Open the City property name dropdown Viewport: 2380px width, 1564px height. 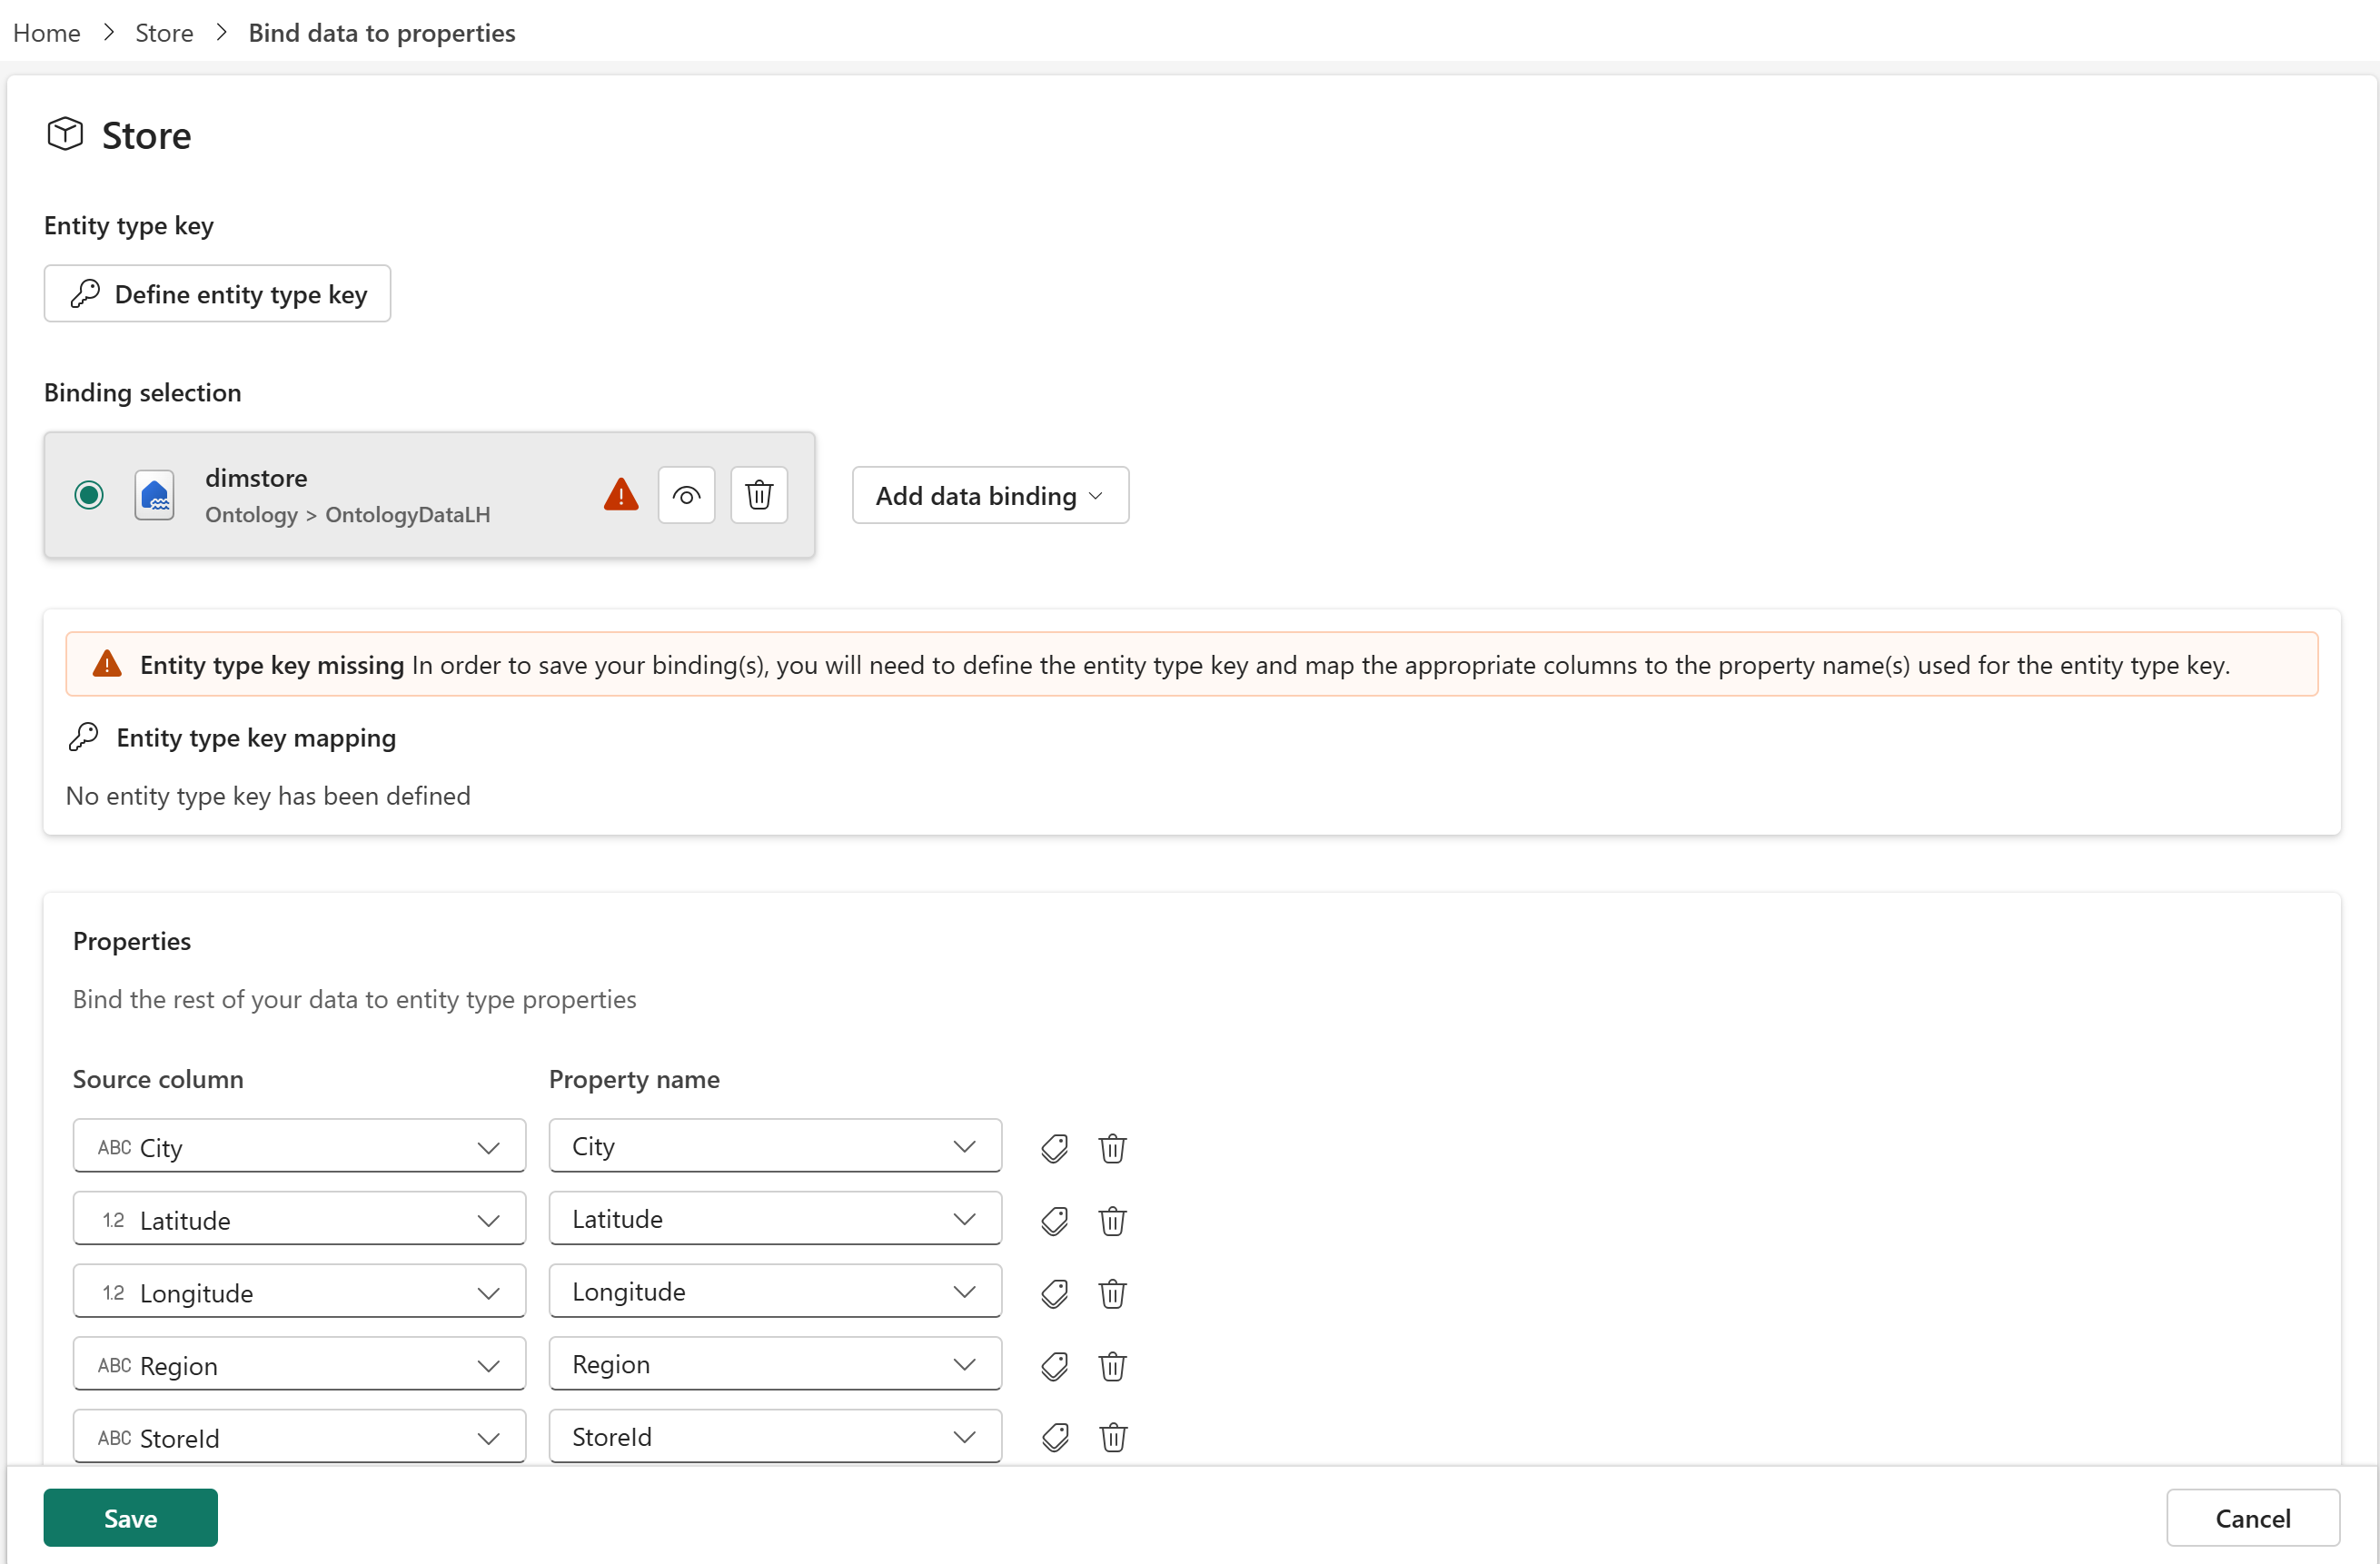pyautogui.click(x=775, y=1146)
